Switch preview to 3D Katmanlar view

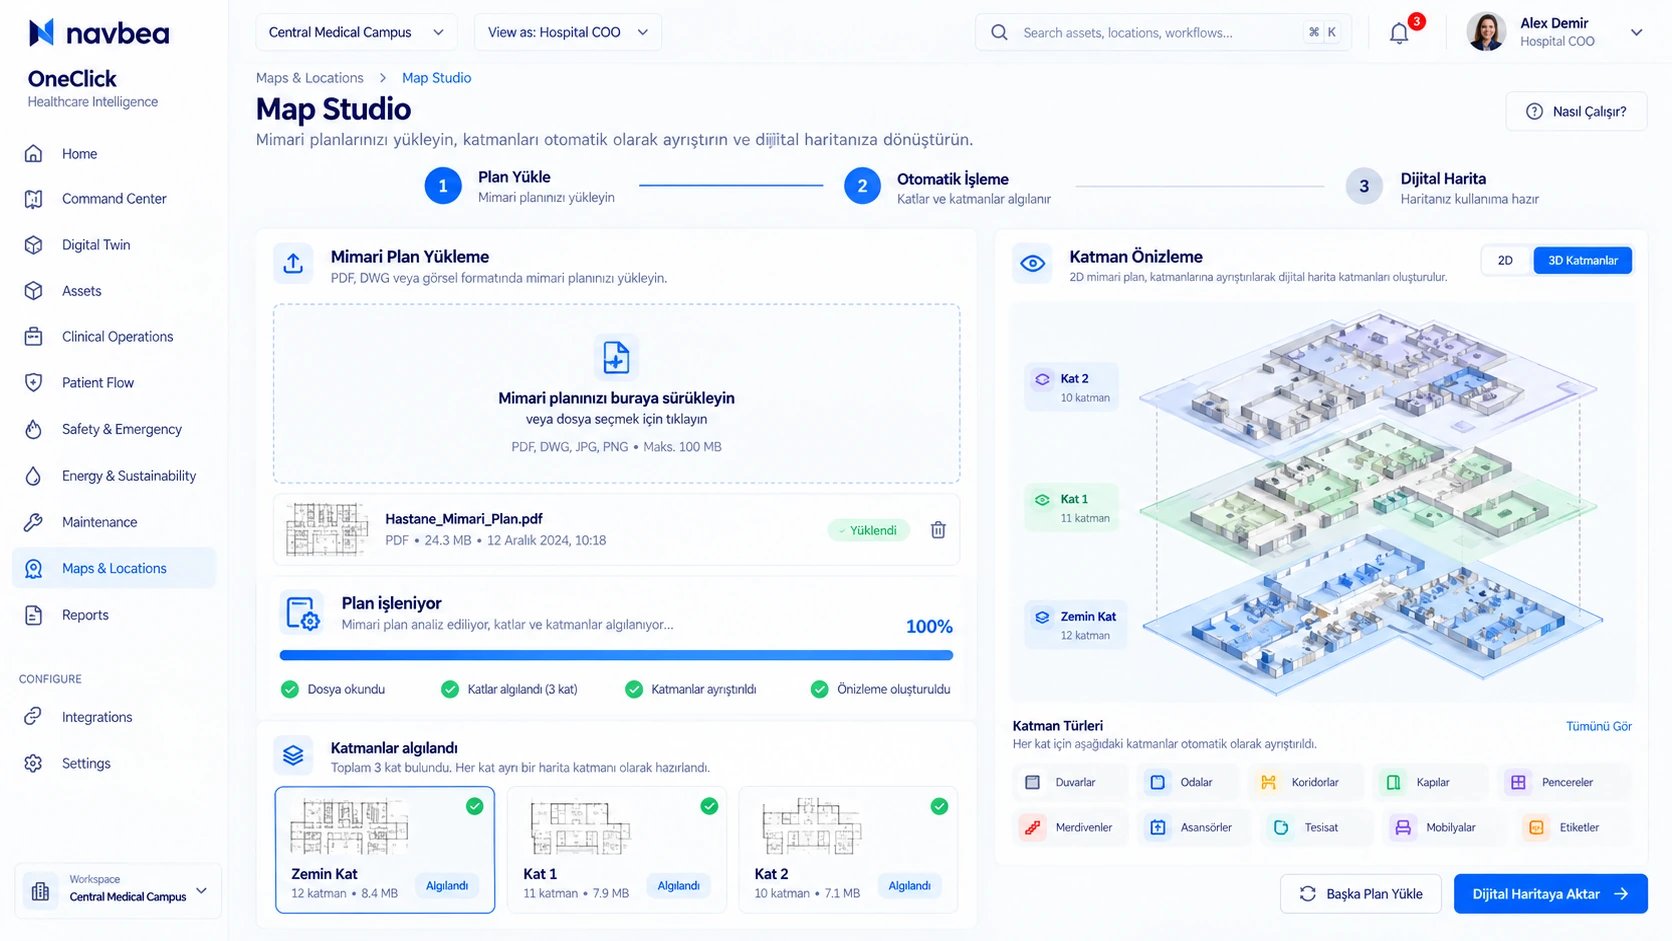pyautogui.click(x=1582, y=260)
